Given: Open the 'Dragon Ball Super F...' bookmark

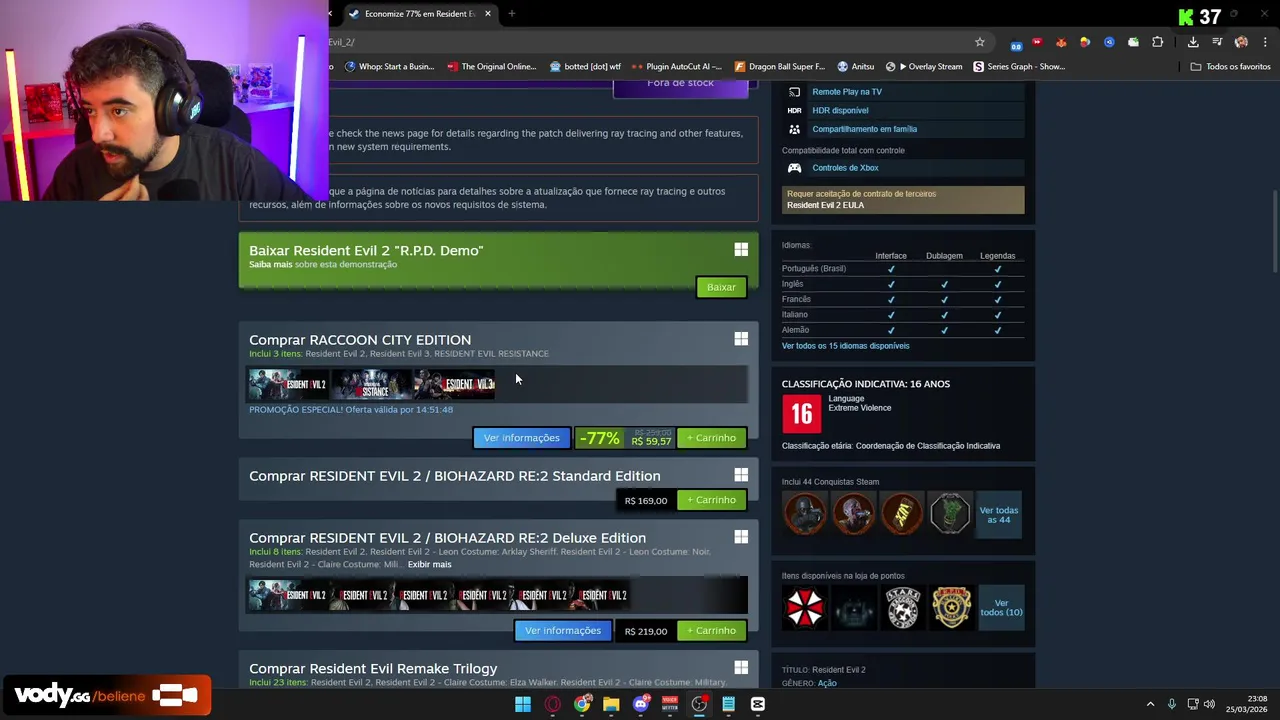Looking at the screenshot, I should [780, 67].
